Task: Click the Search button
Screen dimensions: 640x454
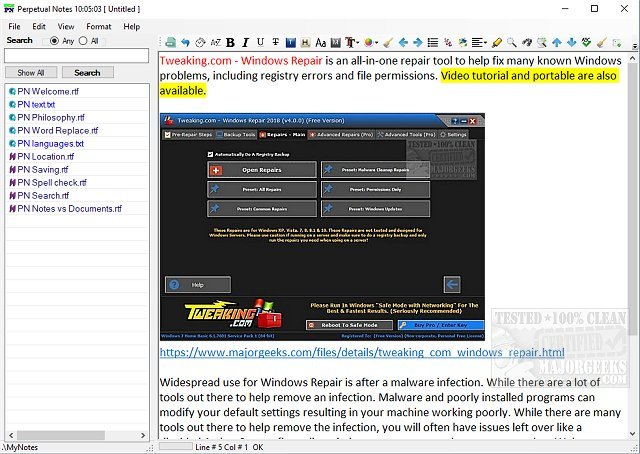Action: 87,73
